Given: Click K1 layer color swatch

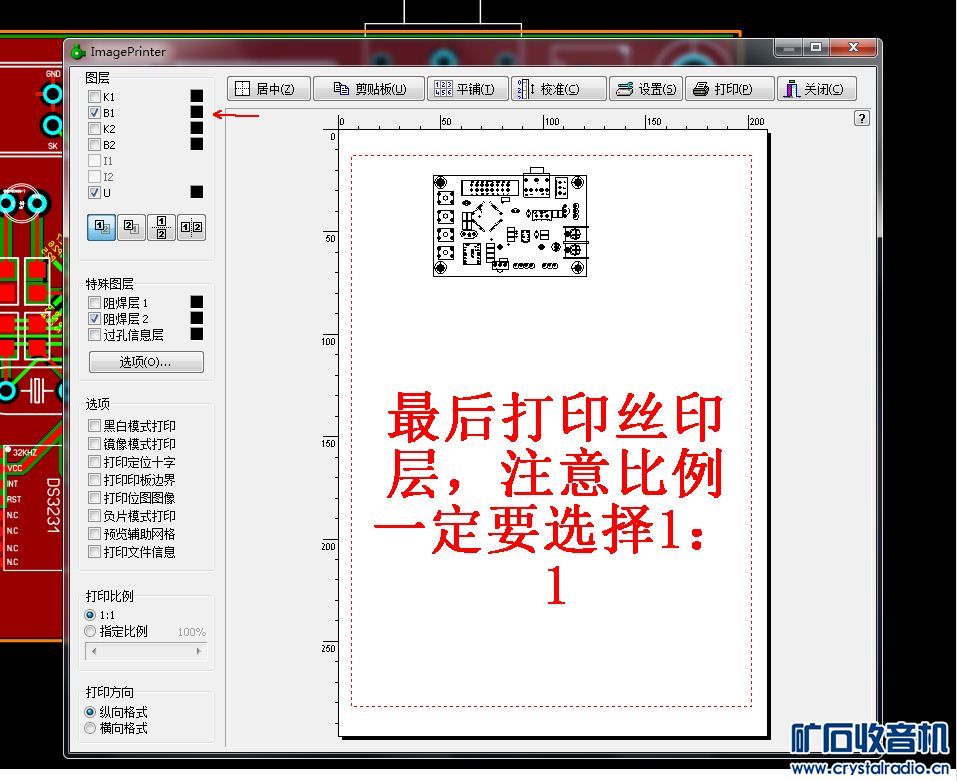Looking at the screenshot, I should pos(197,96).
